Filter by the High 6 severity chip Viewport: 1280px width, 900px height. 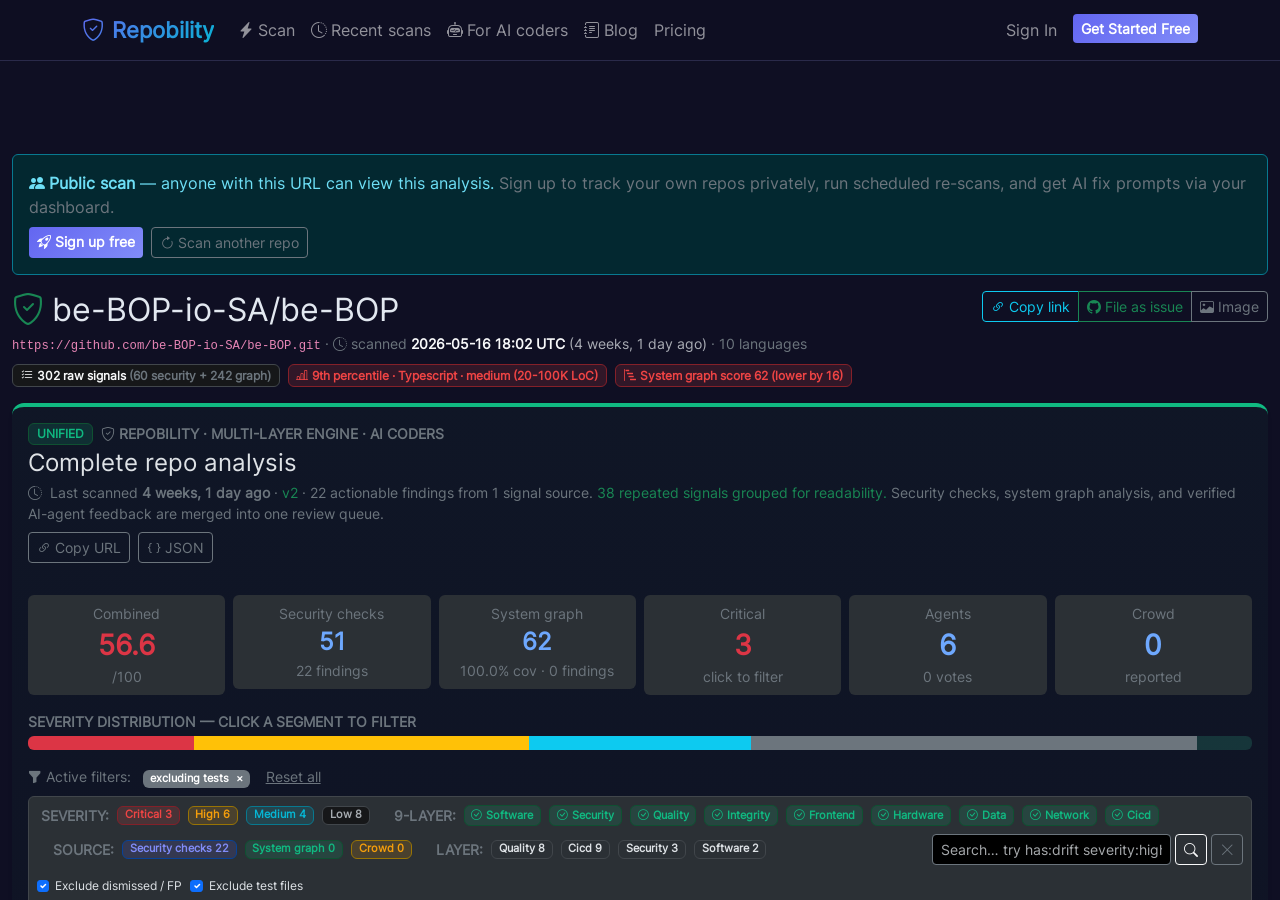point(213,815)
